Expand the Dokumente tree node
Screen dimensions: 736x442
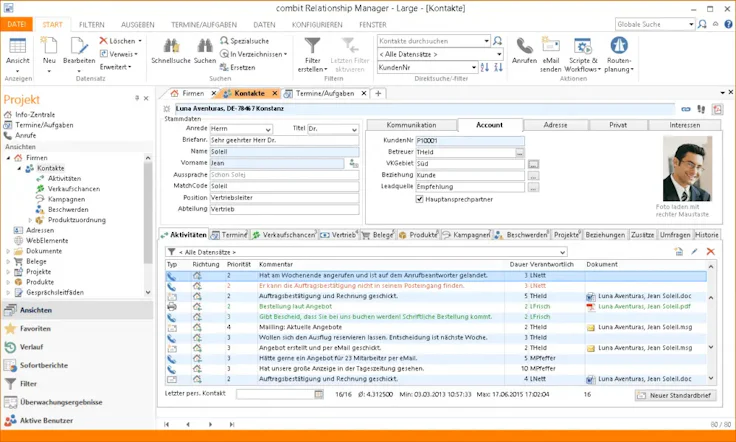pos(8,251)
